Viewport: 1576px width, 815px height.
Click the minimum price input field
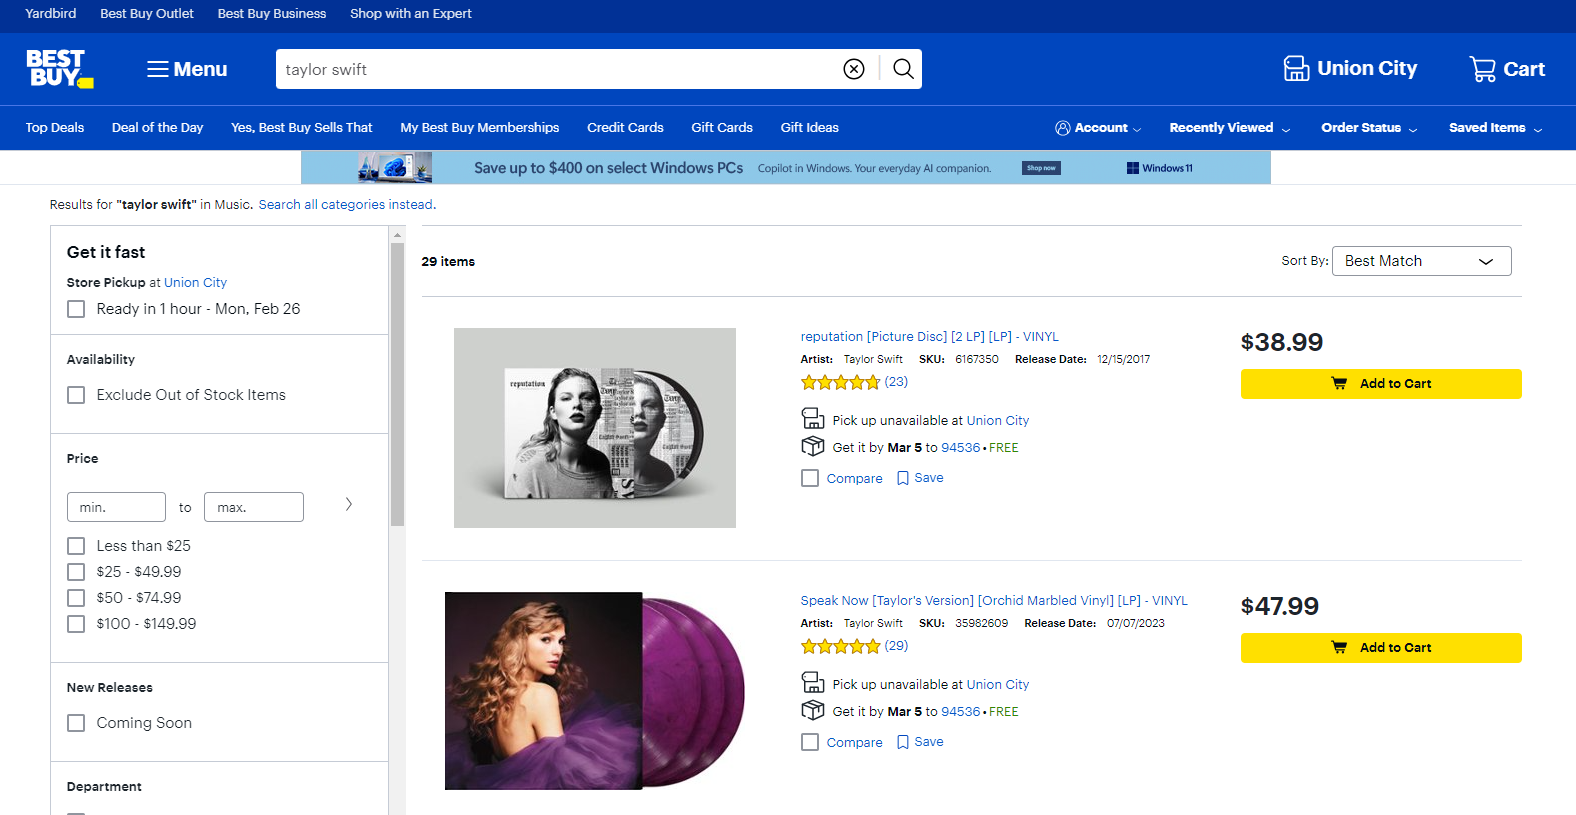pos(116,507)
